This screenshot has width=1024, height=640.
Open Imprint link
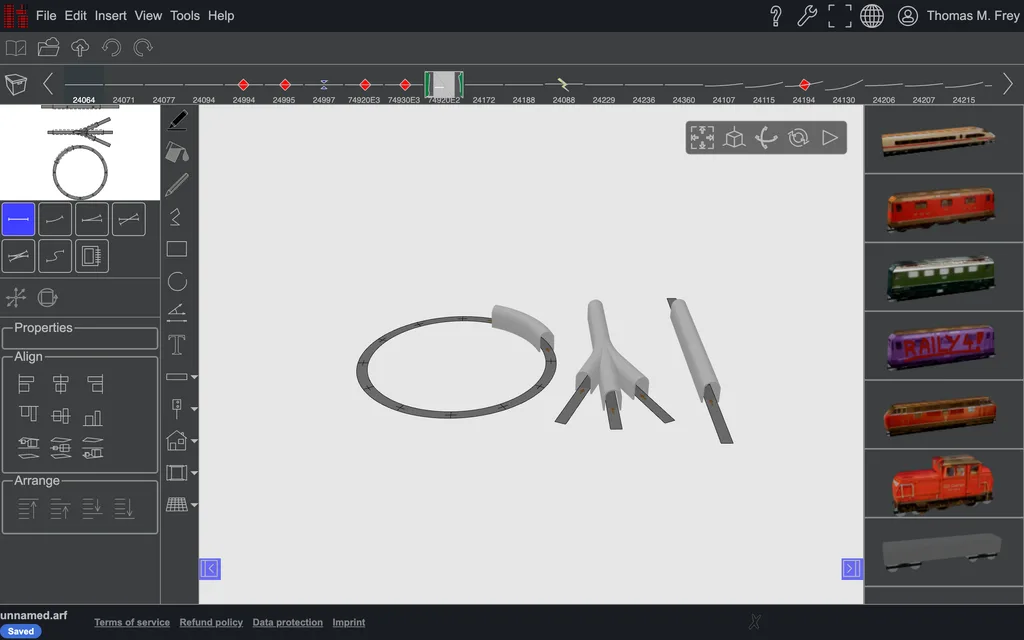point(349,622)
